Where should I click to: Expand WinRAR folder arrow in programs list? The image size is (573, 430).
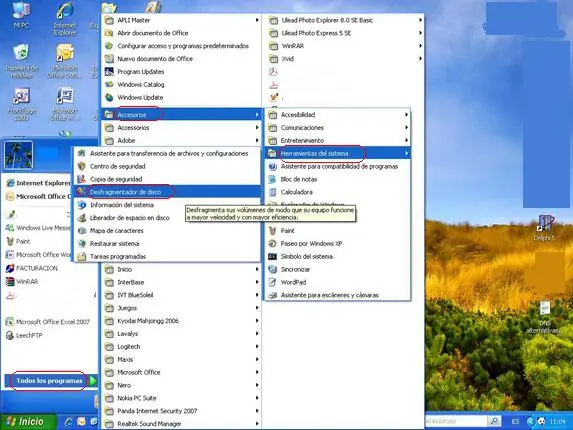(x=421, y=46)
